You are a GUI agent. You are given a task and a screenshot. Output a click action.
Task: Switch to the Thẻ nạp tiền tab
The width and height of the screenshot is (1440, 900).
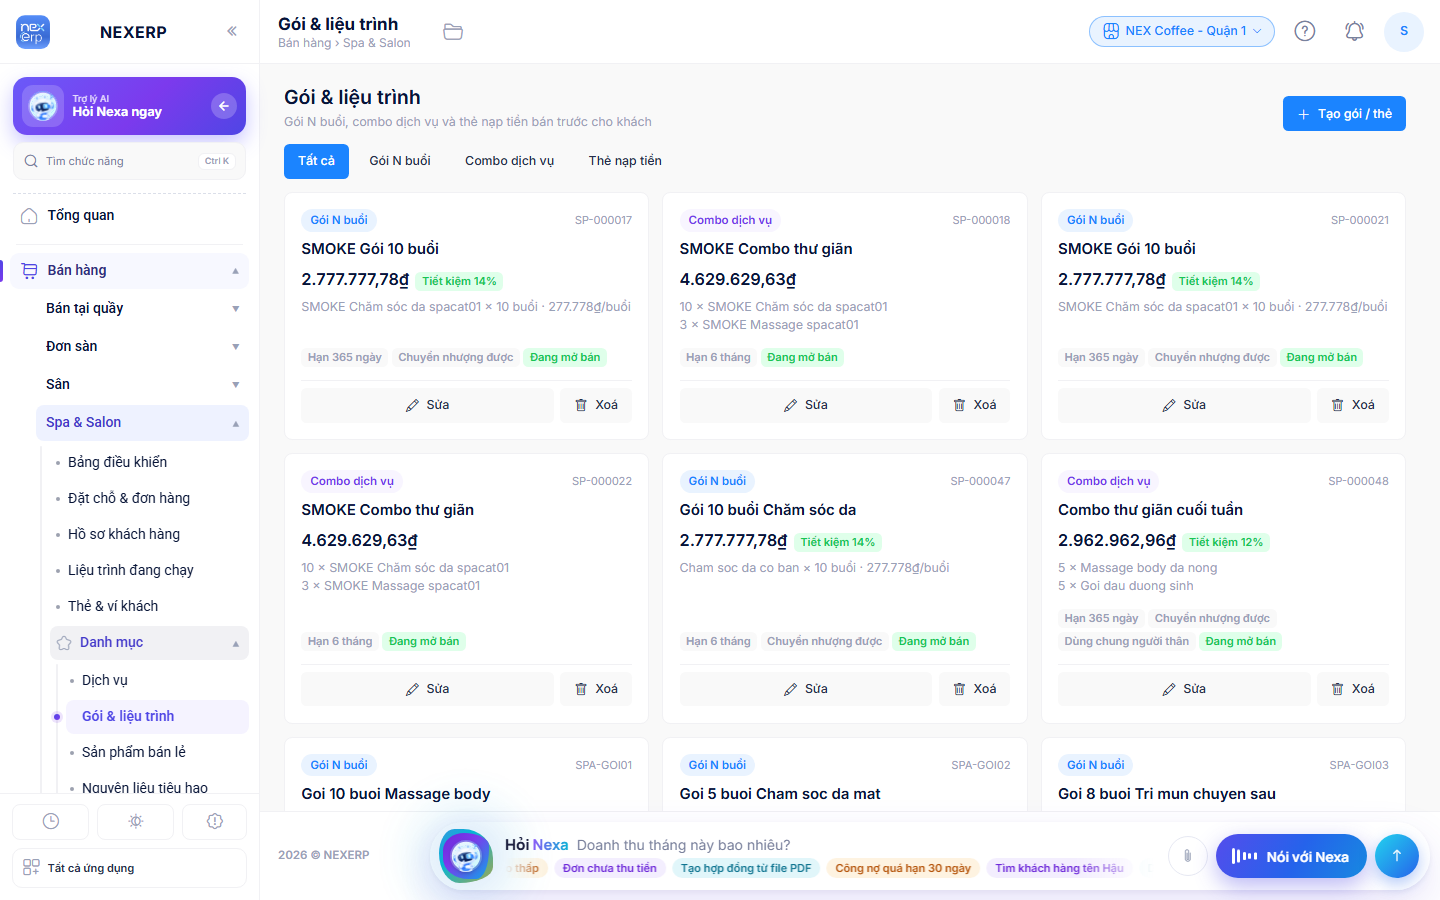coord(625,161)
